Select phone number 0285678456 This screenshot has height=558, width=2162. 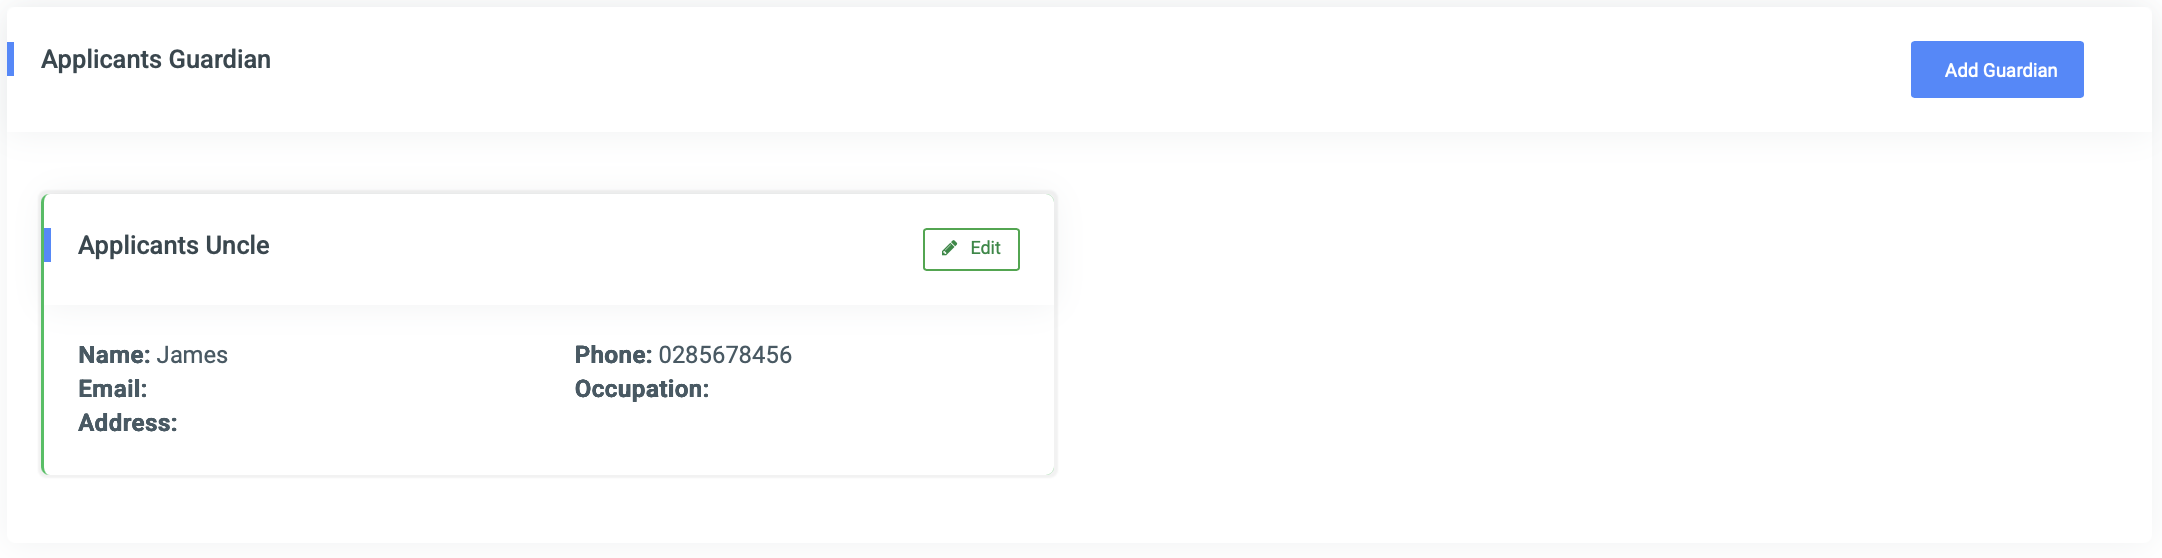[725, 355]
